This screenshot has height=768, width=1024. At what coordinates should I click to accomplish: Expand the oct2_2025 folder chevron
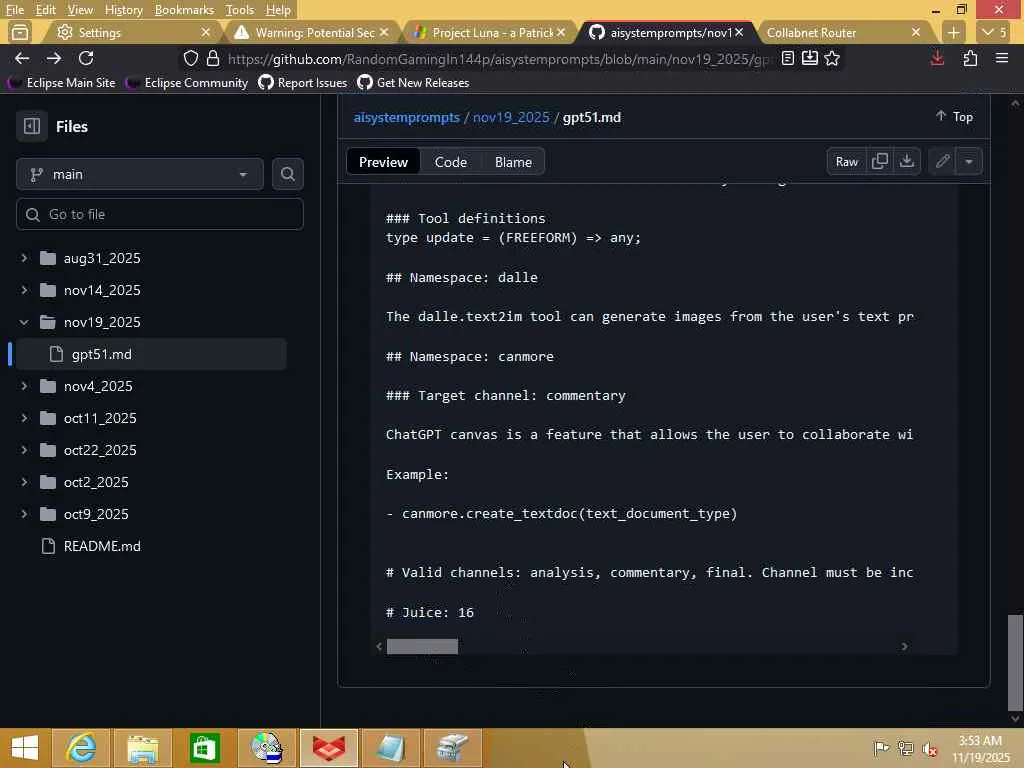pos(24,482)
